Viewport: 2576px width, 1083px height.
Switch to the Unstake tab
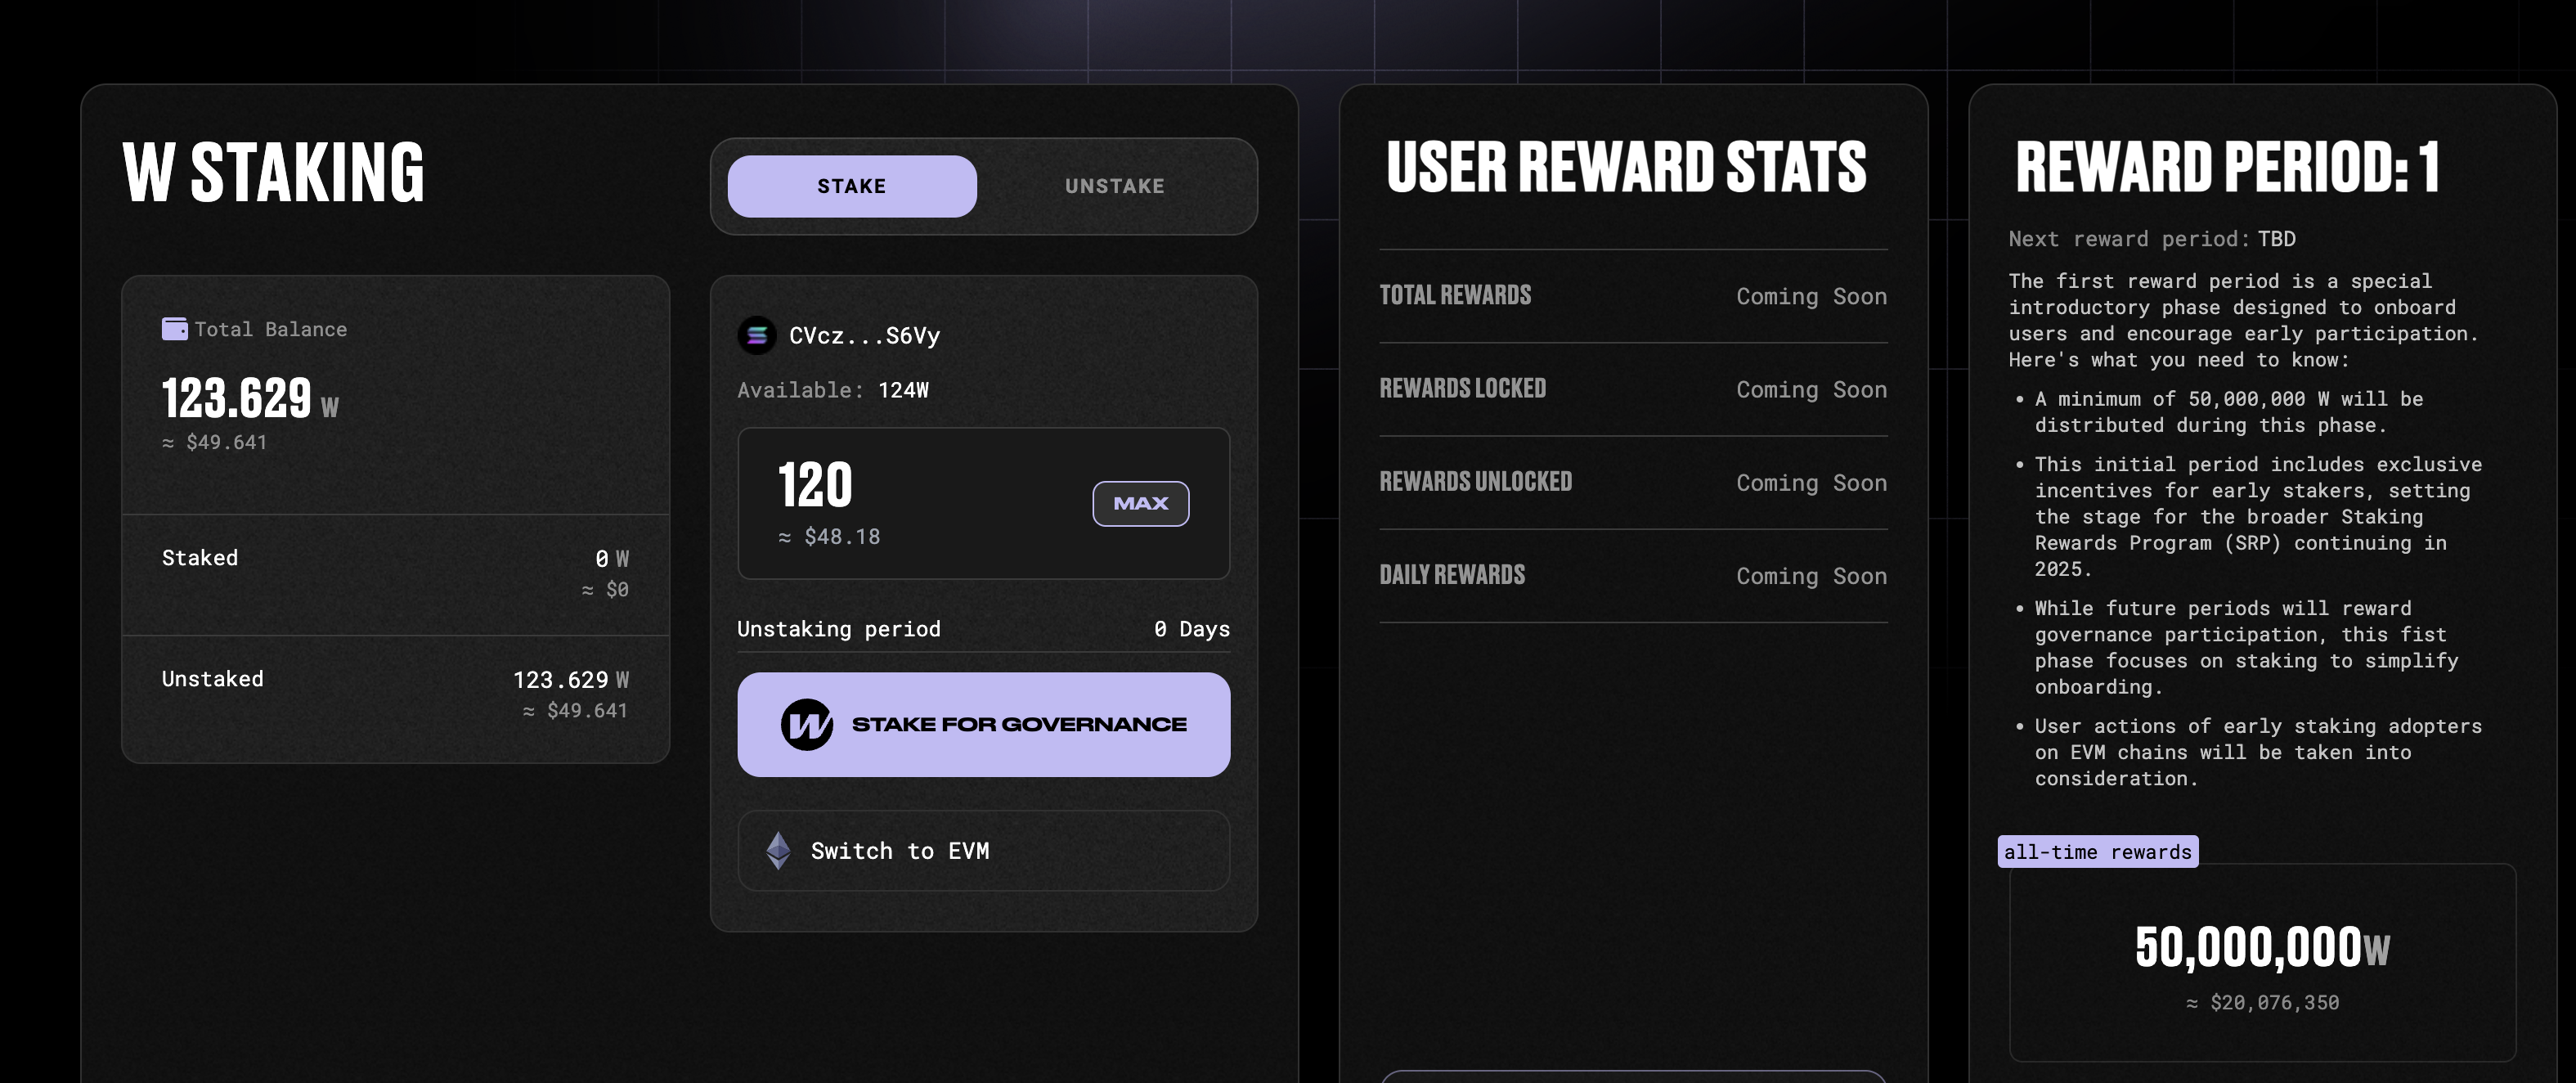coord(1114,186)
